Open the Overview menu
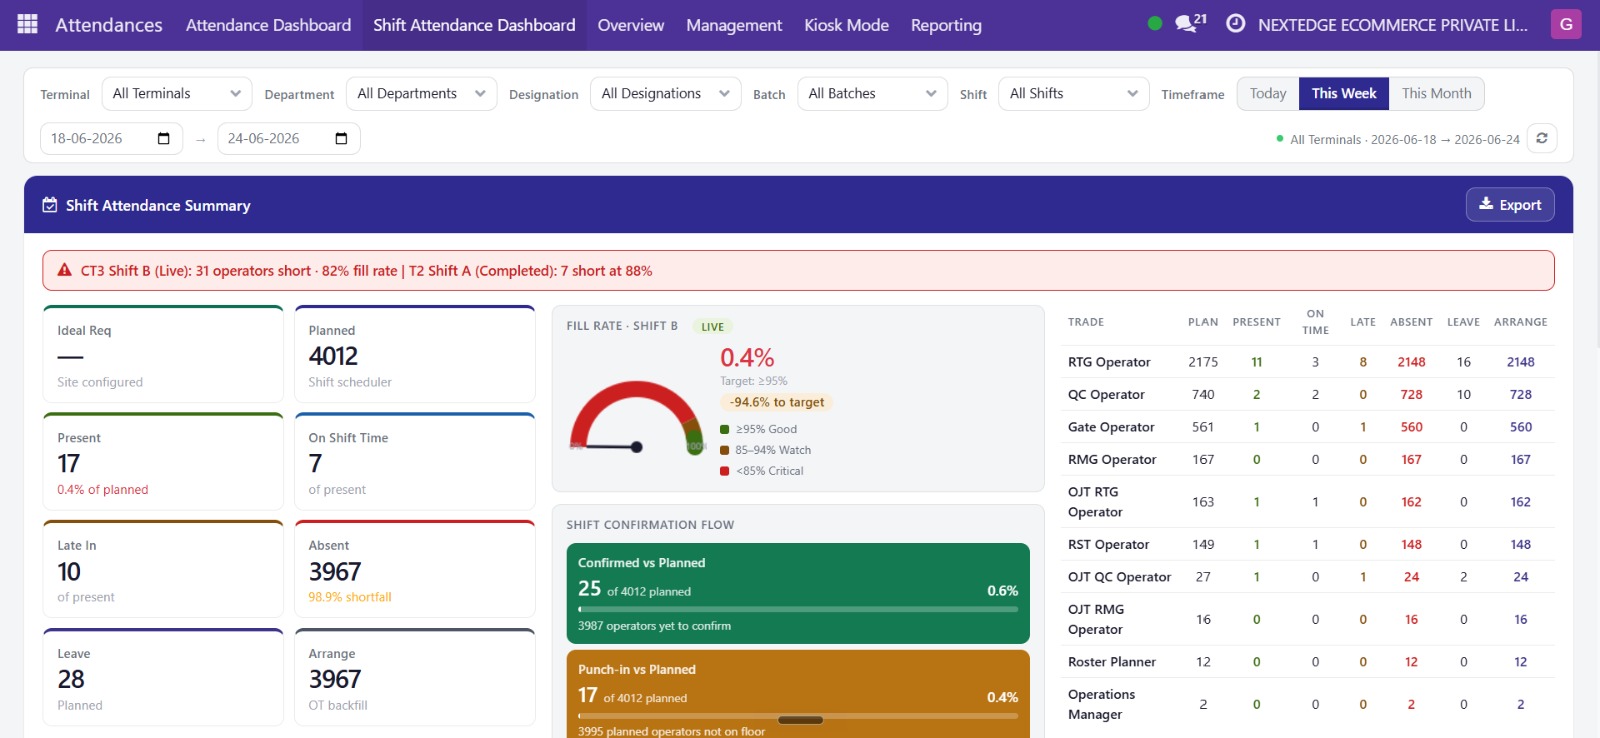 pos(631,25)
